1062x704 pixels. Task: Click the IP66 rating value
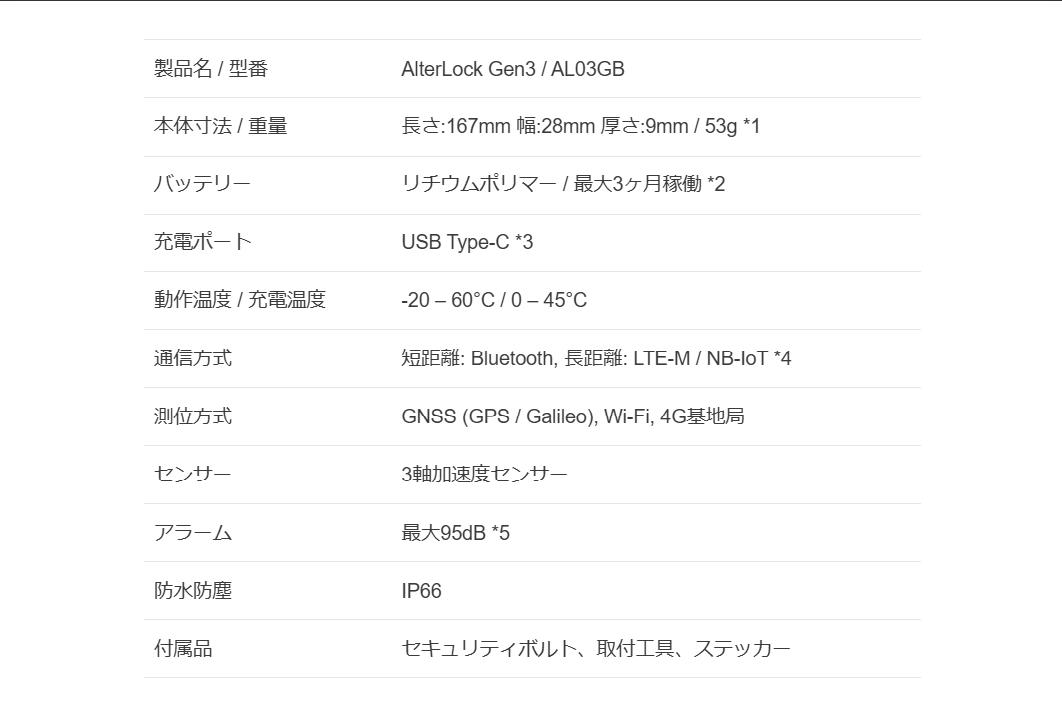click(x=421, y=591)
